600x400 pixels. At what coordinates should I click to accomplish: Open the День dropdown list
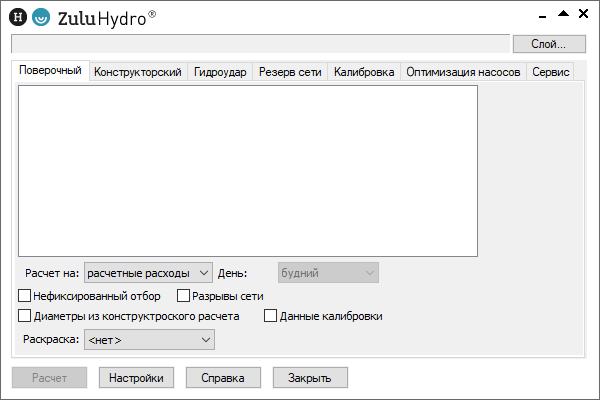tap(328, 272)
